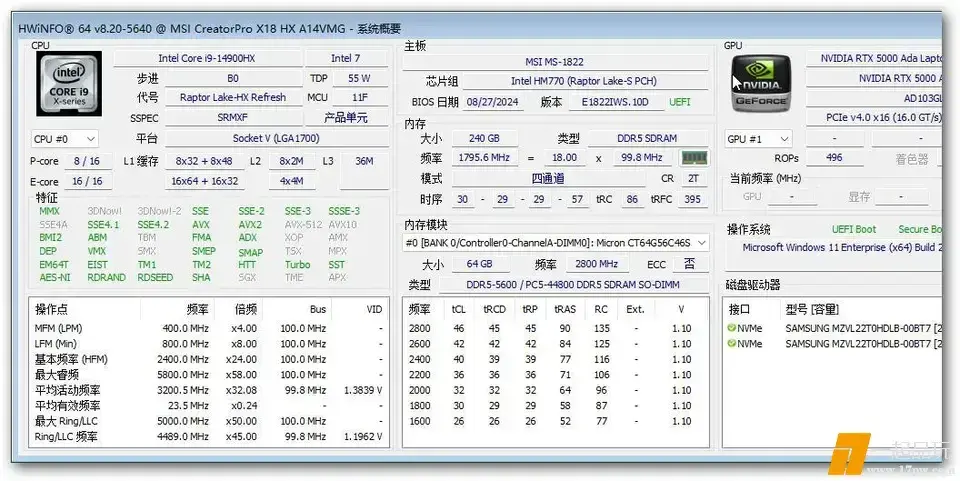Viewport: 960px width, 481px height.
Task: Click the ROPs 496 value
Action: [x=834, y=157]
